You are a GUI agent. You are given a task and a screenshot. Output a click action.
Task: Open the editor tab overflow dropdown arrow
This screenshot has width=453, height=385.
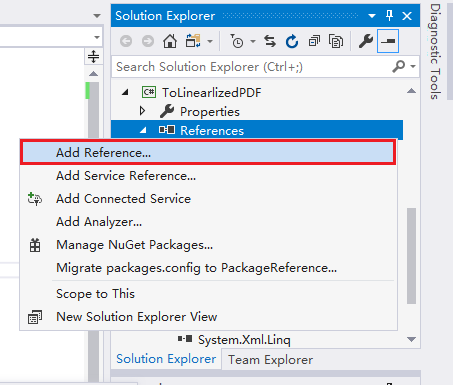point(97,16)
